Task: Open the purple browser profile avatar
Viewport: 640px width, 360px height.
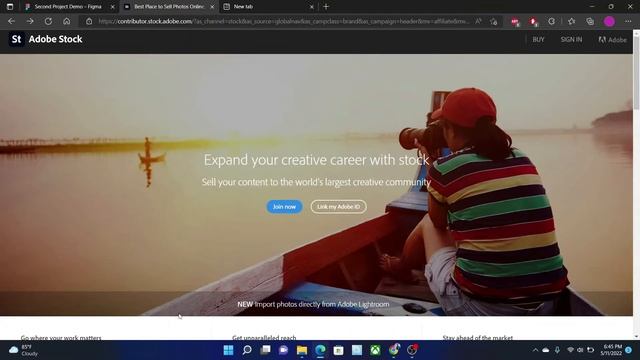Action: 609,21
